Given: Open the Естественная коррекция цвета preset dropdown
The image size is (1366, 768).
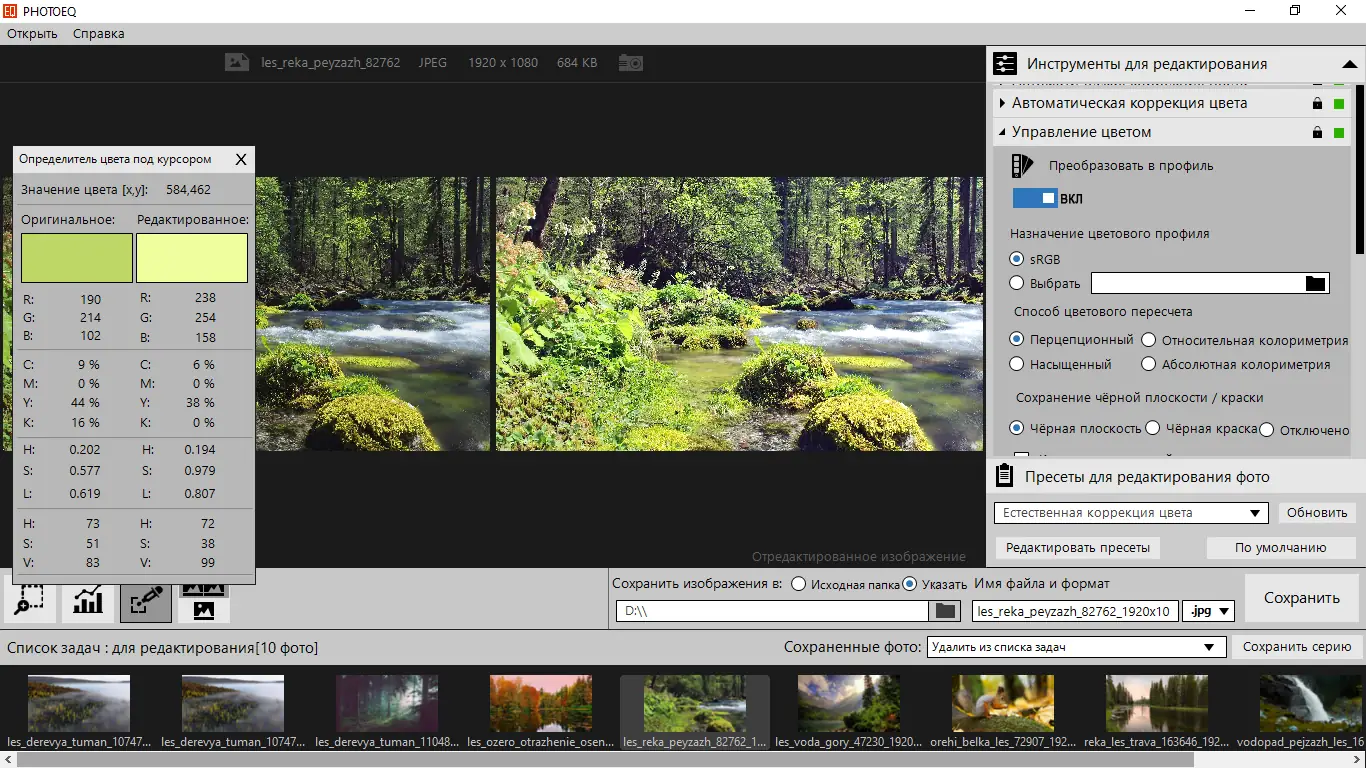Looking at the screenshot, I should pyautogui.click(x=1132, y=513).
